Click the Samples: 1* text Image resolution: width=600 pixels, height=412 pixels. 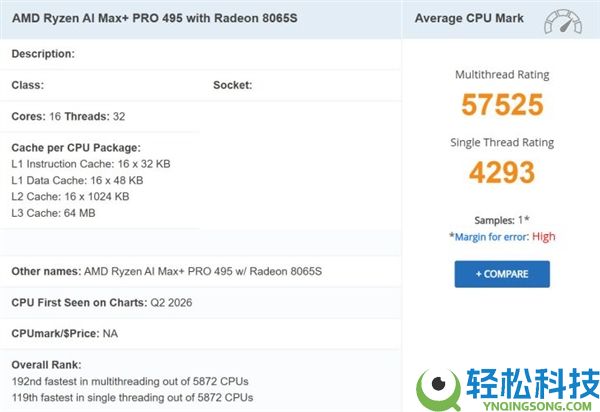click(502, 220)
